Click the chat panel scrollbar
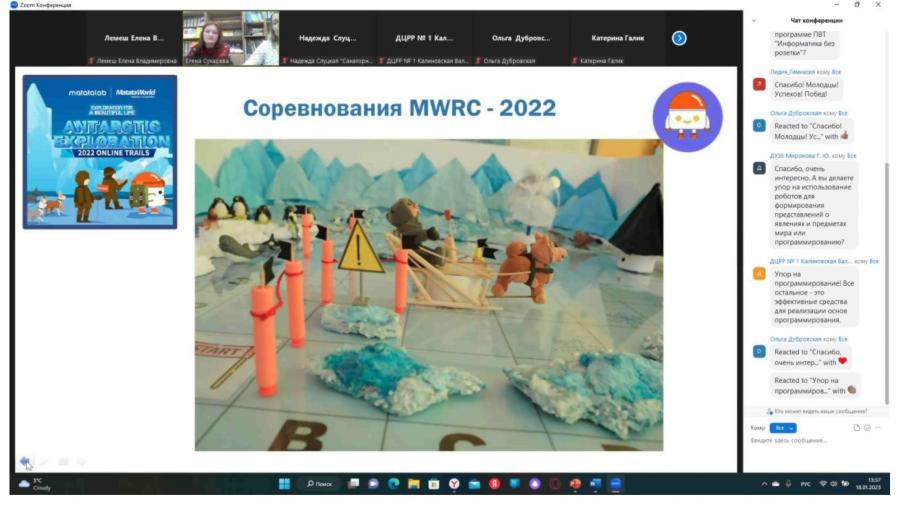Viewport: 900px width, 508px height. click(887, 281)
